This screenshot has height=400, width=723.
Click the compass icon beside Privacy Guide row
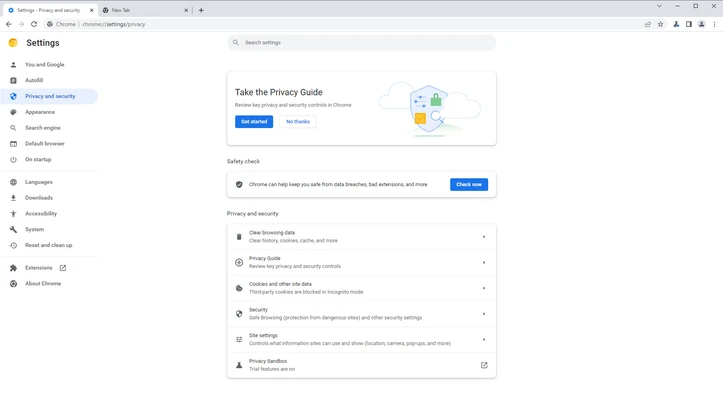[239, 263]
